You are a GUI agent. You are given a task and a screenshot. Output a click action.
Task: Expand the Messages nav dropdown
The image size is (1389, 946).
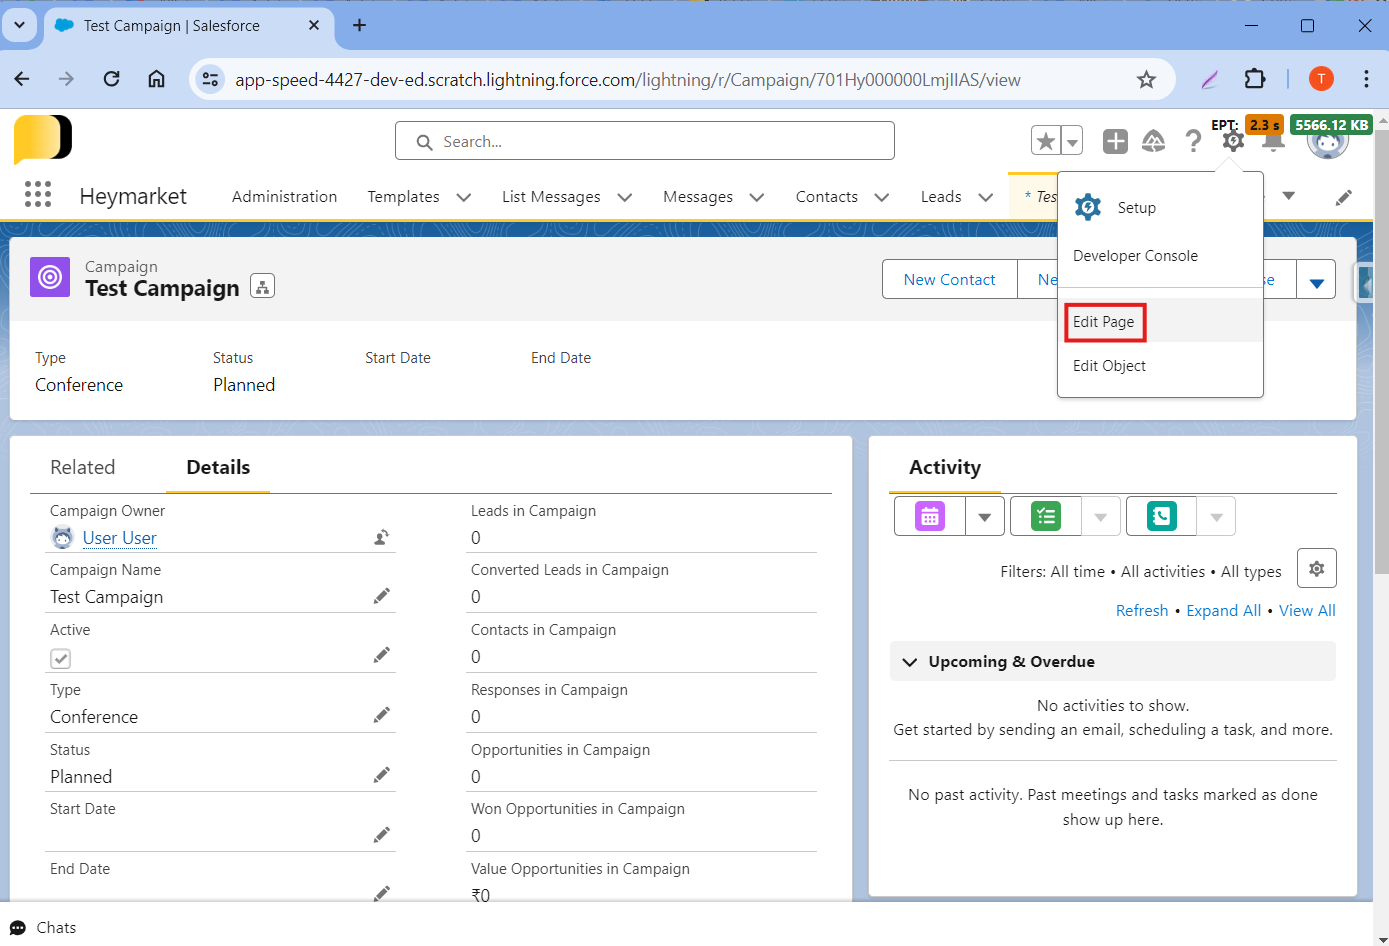757,197
